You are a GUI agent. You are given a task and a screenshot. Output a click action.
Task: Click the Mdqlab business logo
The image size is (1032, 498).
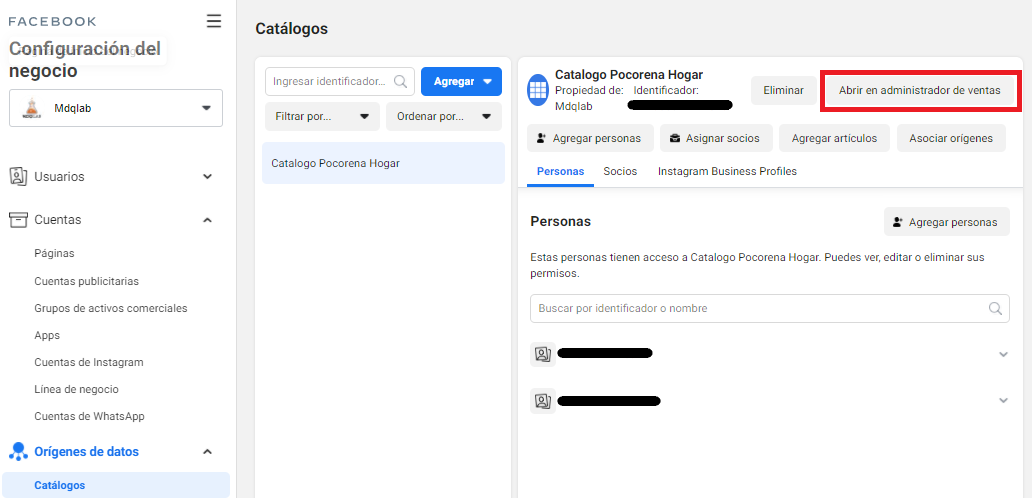(x=32, y=108)
